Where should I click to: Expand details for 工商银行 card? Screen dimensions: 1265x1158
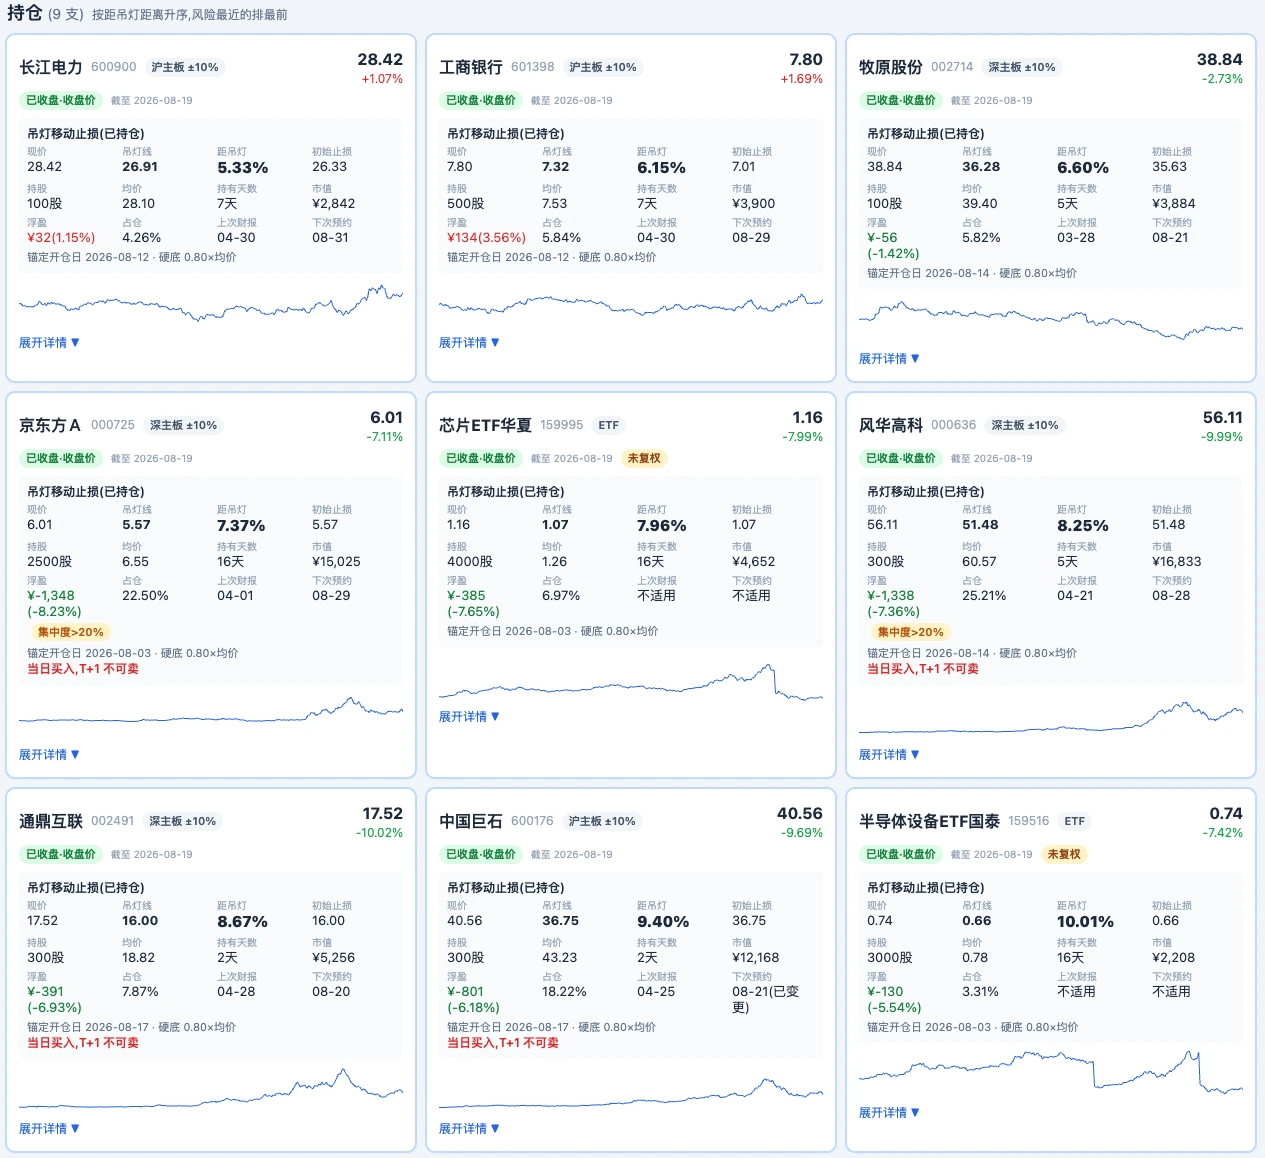(x=469, y=343)
